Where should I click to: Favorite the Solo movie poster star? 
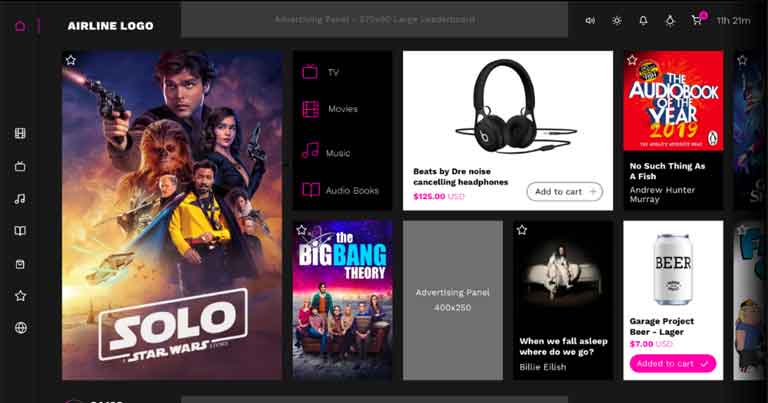[71, 60]
